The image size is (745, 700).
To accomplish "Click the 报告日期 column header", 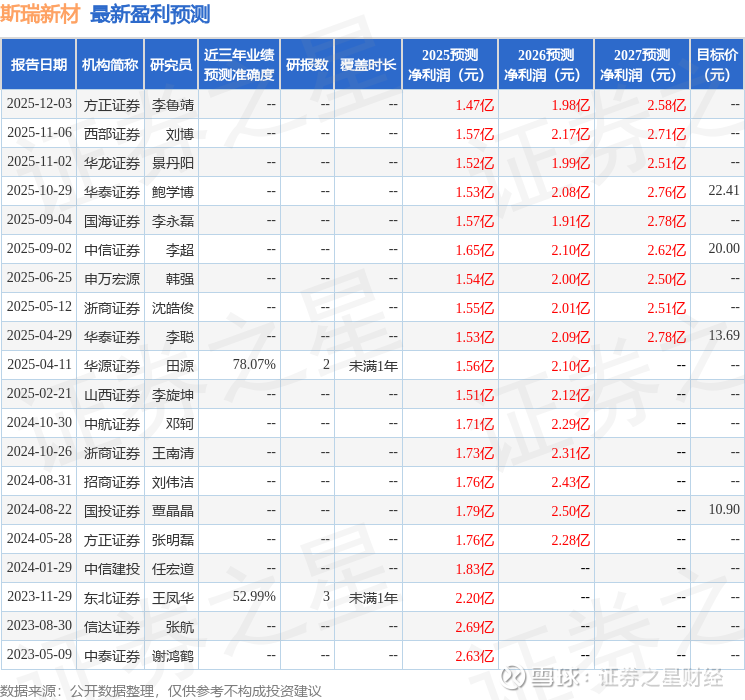I will coord(38,65).
